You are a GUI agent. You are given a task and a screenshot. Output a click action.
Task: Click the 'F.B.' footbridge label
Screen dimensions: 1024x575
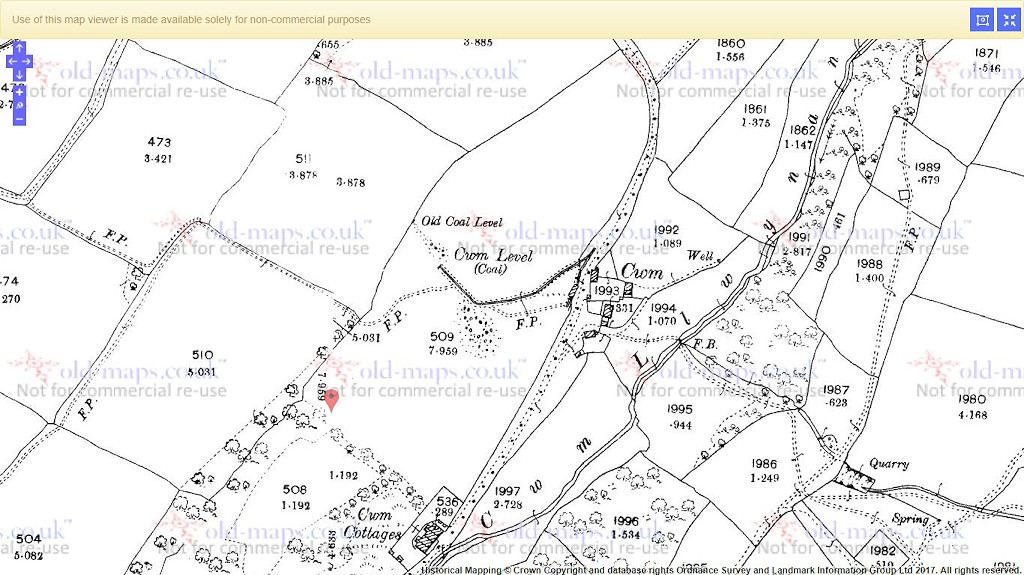[705, 343]
